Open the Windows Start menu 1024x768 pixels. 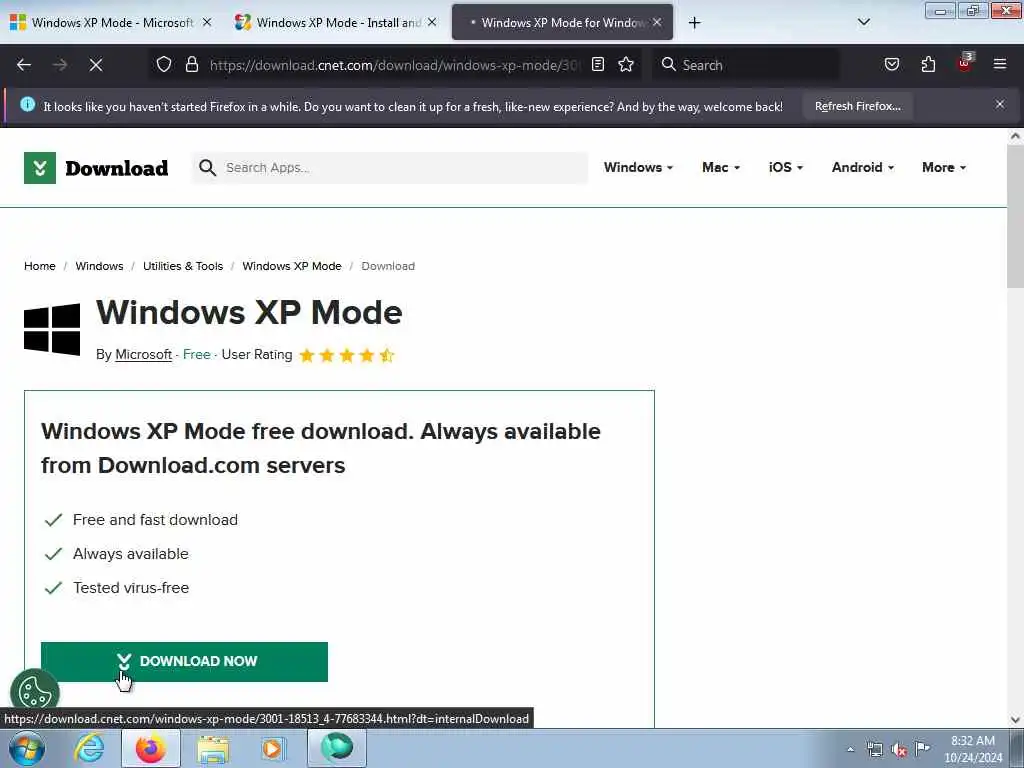pos(27,748)
